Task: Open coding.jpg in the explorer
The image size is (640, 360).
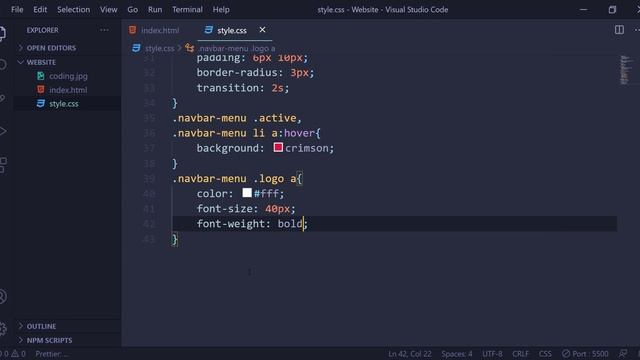Action: pyautogui.click(x=68, y=76)
